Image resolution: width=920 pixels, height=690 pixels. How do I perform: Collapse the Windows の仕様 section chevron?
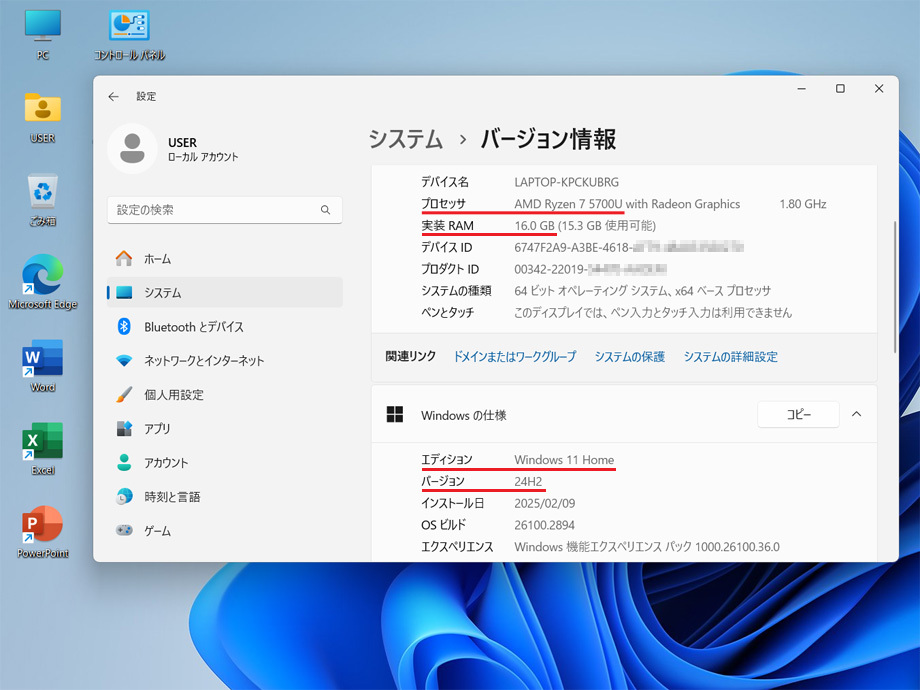click(x=857, y=414)
